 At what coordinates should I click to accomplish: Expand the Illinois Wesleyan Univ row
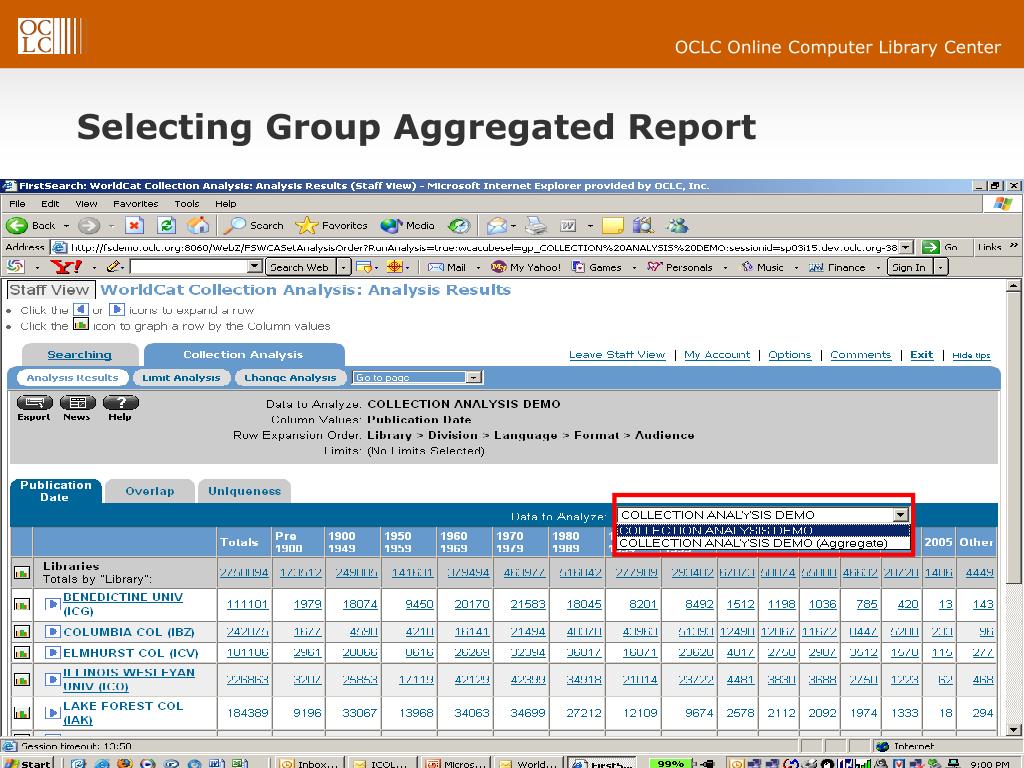click(53, 679)
